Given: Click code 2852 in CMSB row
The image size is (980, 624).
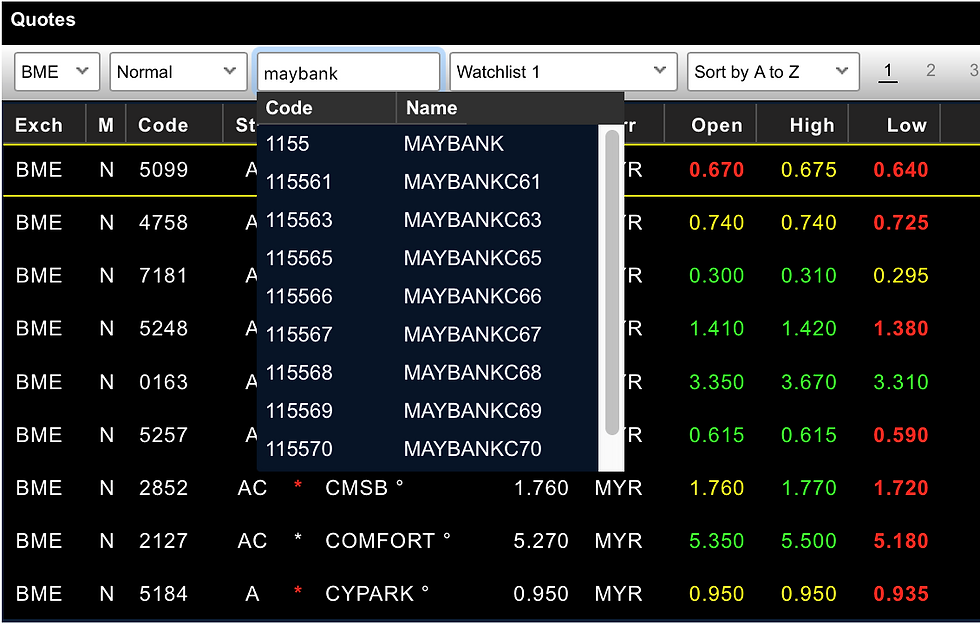Looking at the screenshot, I should 163,488.
